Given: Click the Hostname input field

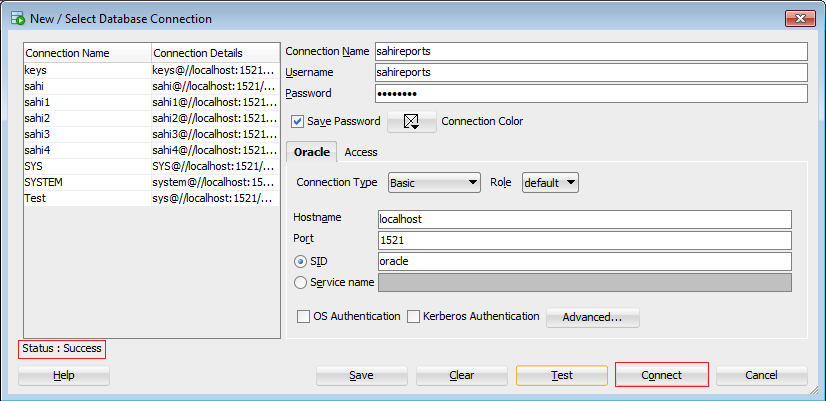Looking at the screenshot, I should click(x=584, y=219).
